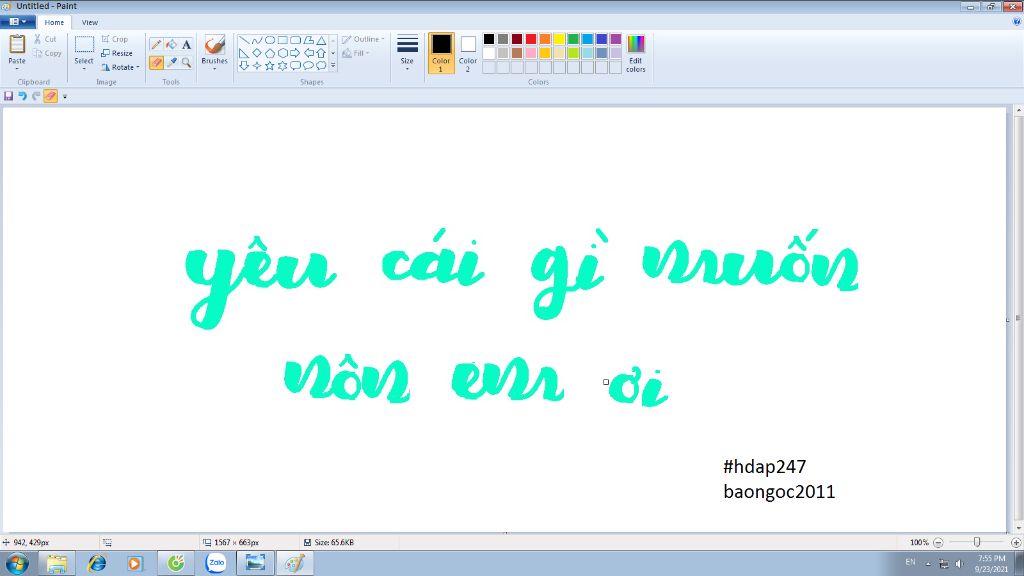Image resolution: width=1024 pixels, height=576 pixels.
Task: Open the Brushes dropdown arrow
Action: point(214,69)
